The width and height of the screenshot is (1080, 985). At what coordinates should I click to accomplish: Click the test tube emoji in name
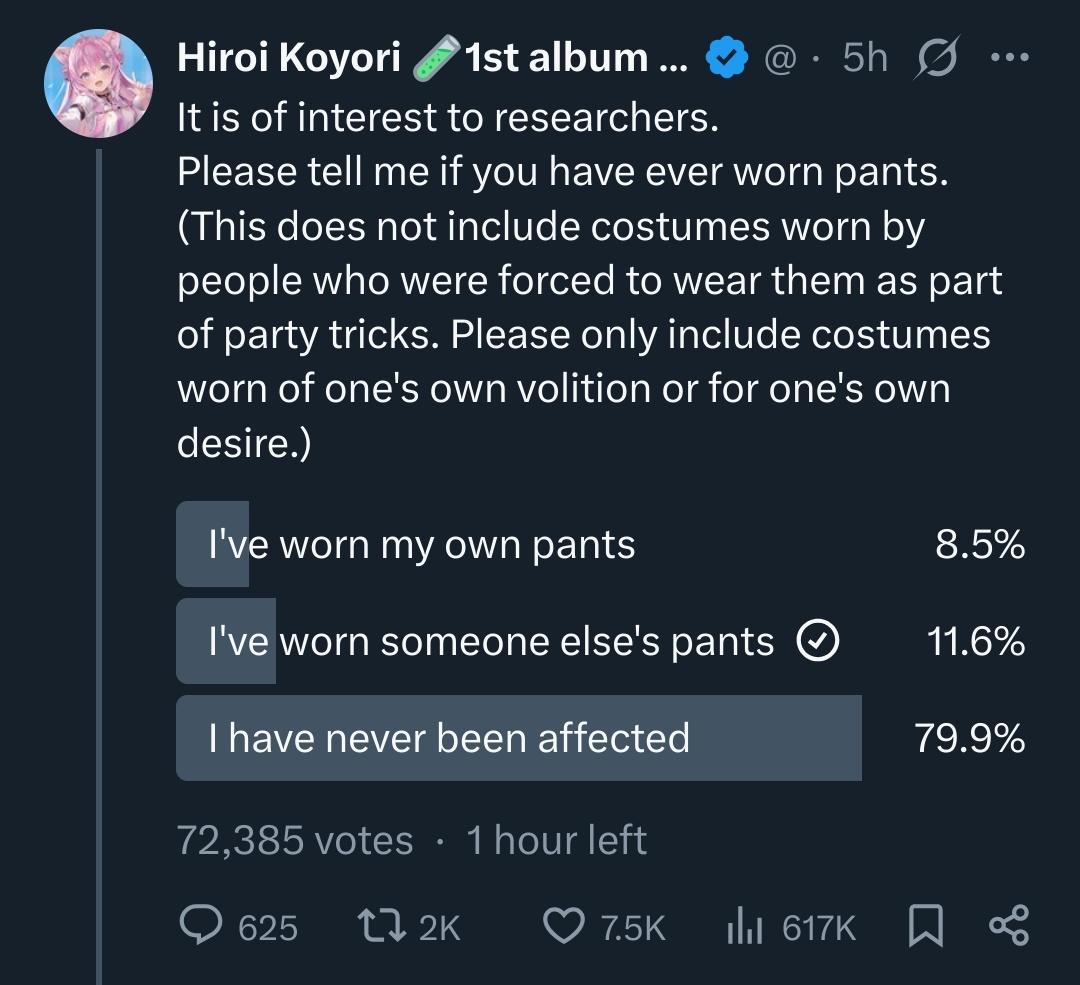[x=436, y=59]
